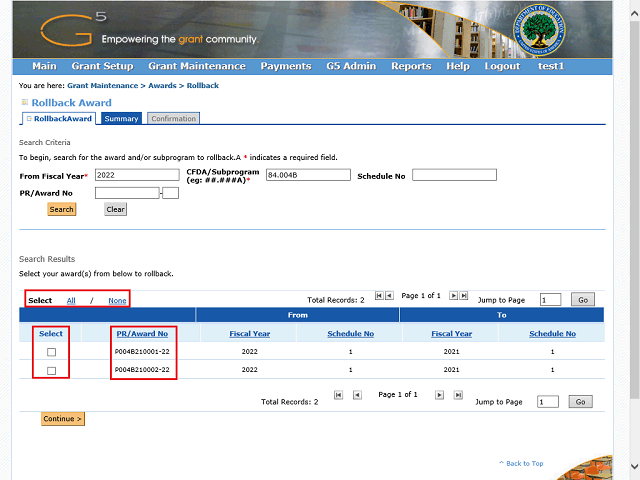Click the Search button
This screenshot has width=640, height=480.
(62, 210)
